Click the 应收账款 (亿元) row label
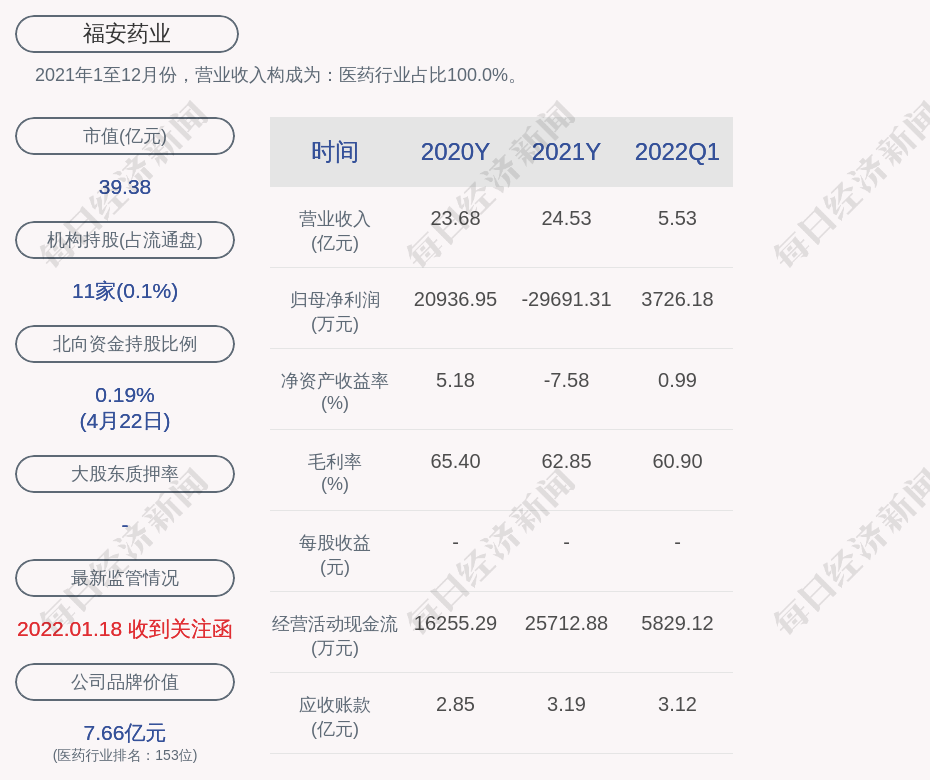The width and height of the screenshot is (930, 780). point(335,717)
